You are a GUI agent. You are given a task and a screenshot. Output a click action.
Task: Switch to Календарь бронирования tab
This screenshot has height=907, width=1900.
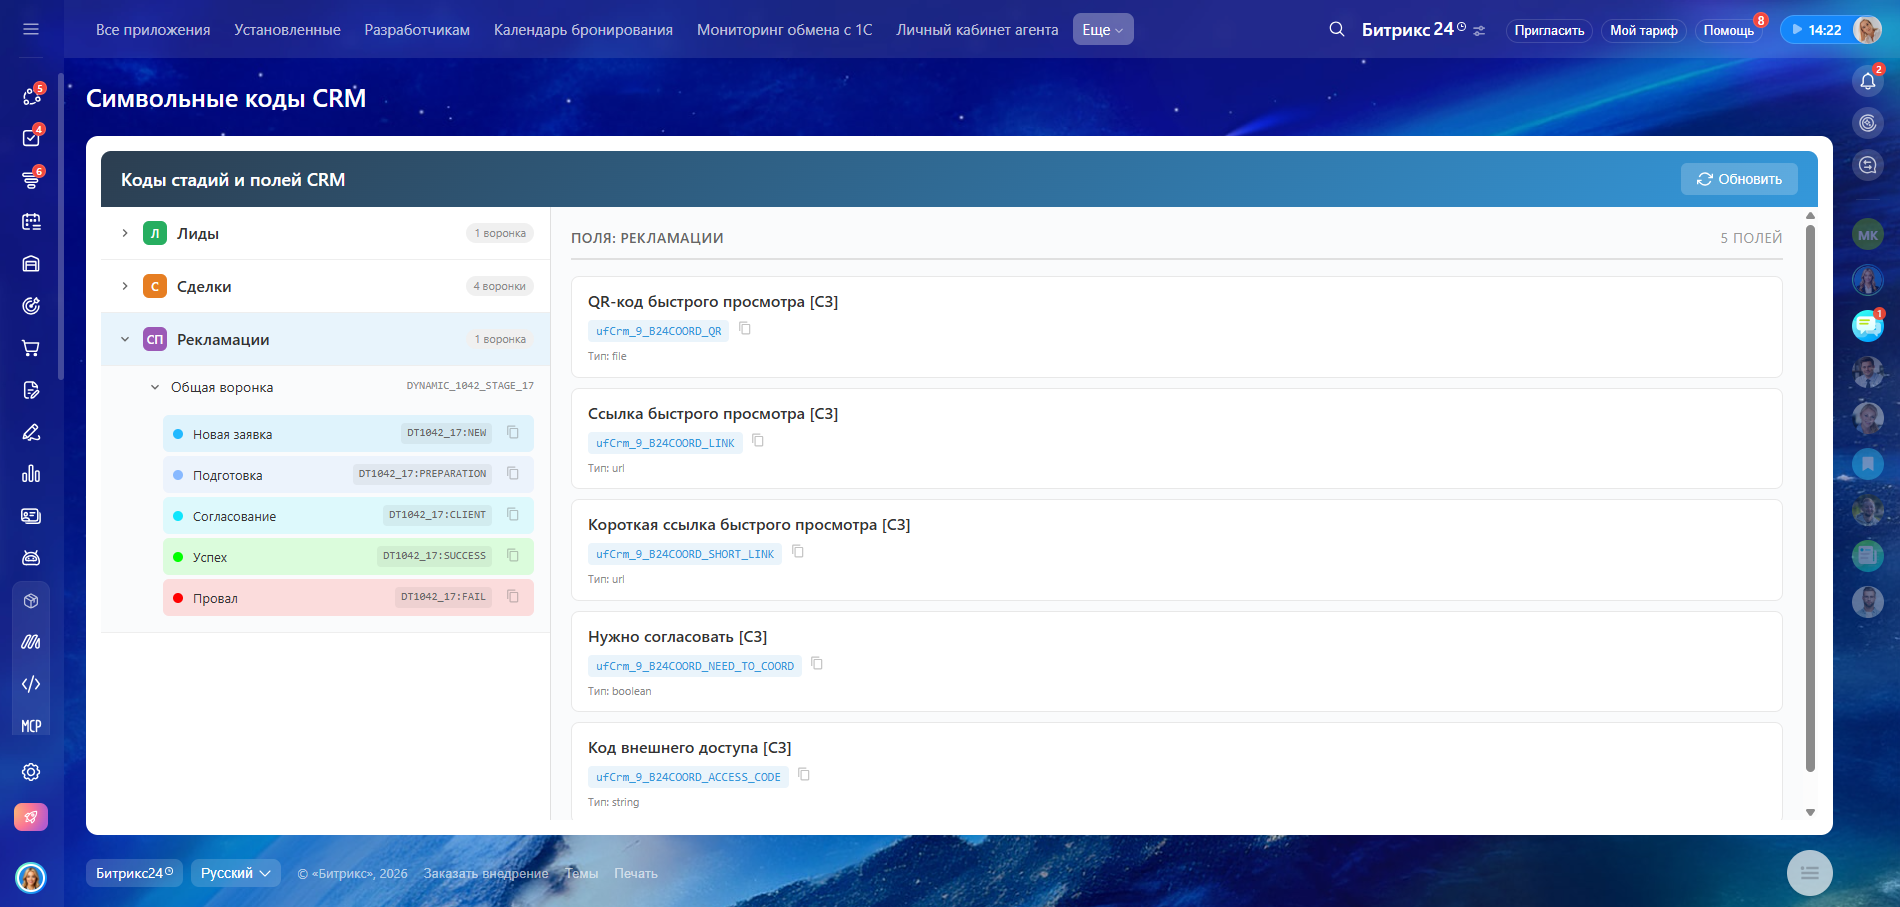coord(583,30)
